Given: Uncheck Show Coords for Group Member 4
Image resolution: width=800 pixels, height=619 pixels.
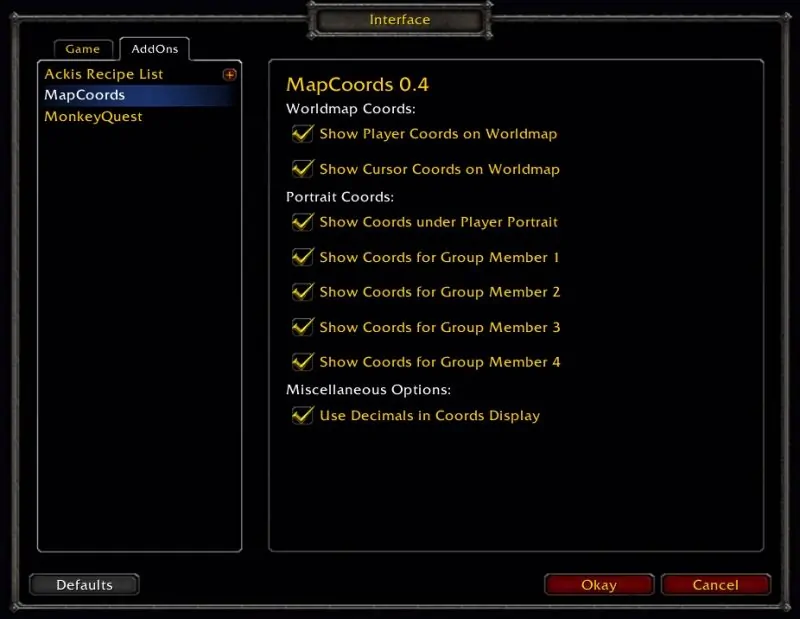Looking at the screenshot, I should point(303,362).
